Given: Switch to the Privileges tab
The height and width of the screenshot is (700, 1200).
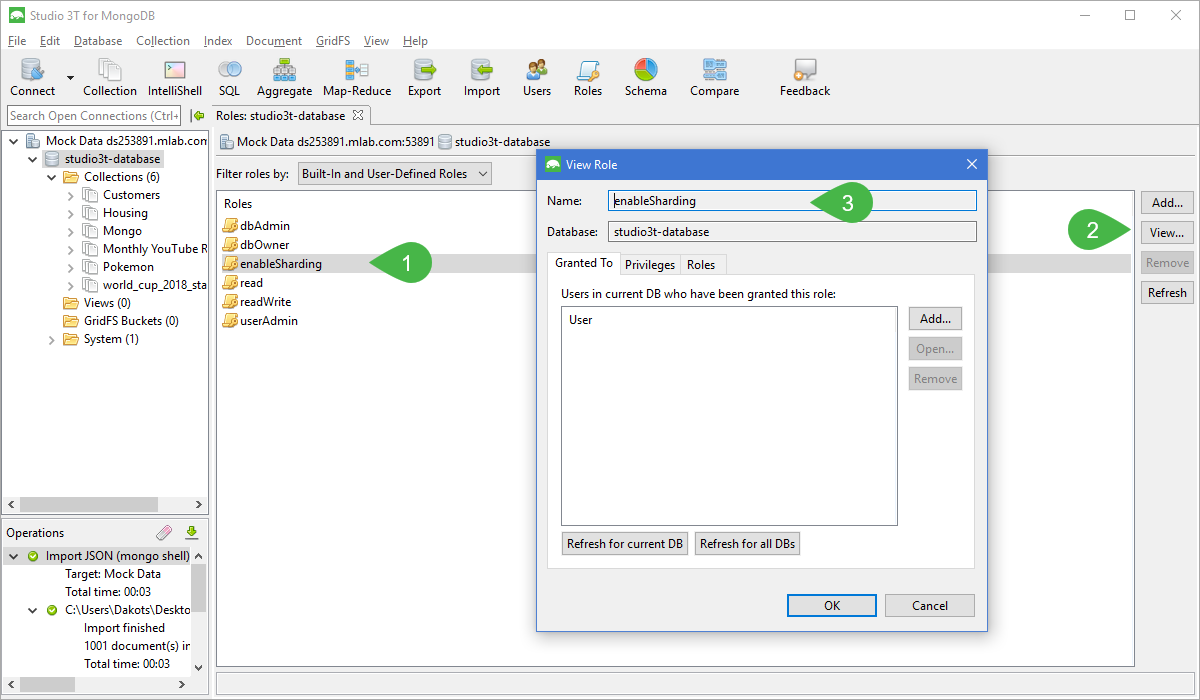Looking at the screenshot, I should tap(650, 264).
